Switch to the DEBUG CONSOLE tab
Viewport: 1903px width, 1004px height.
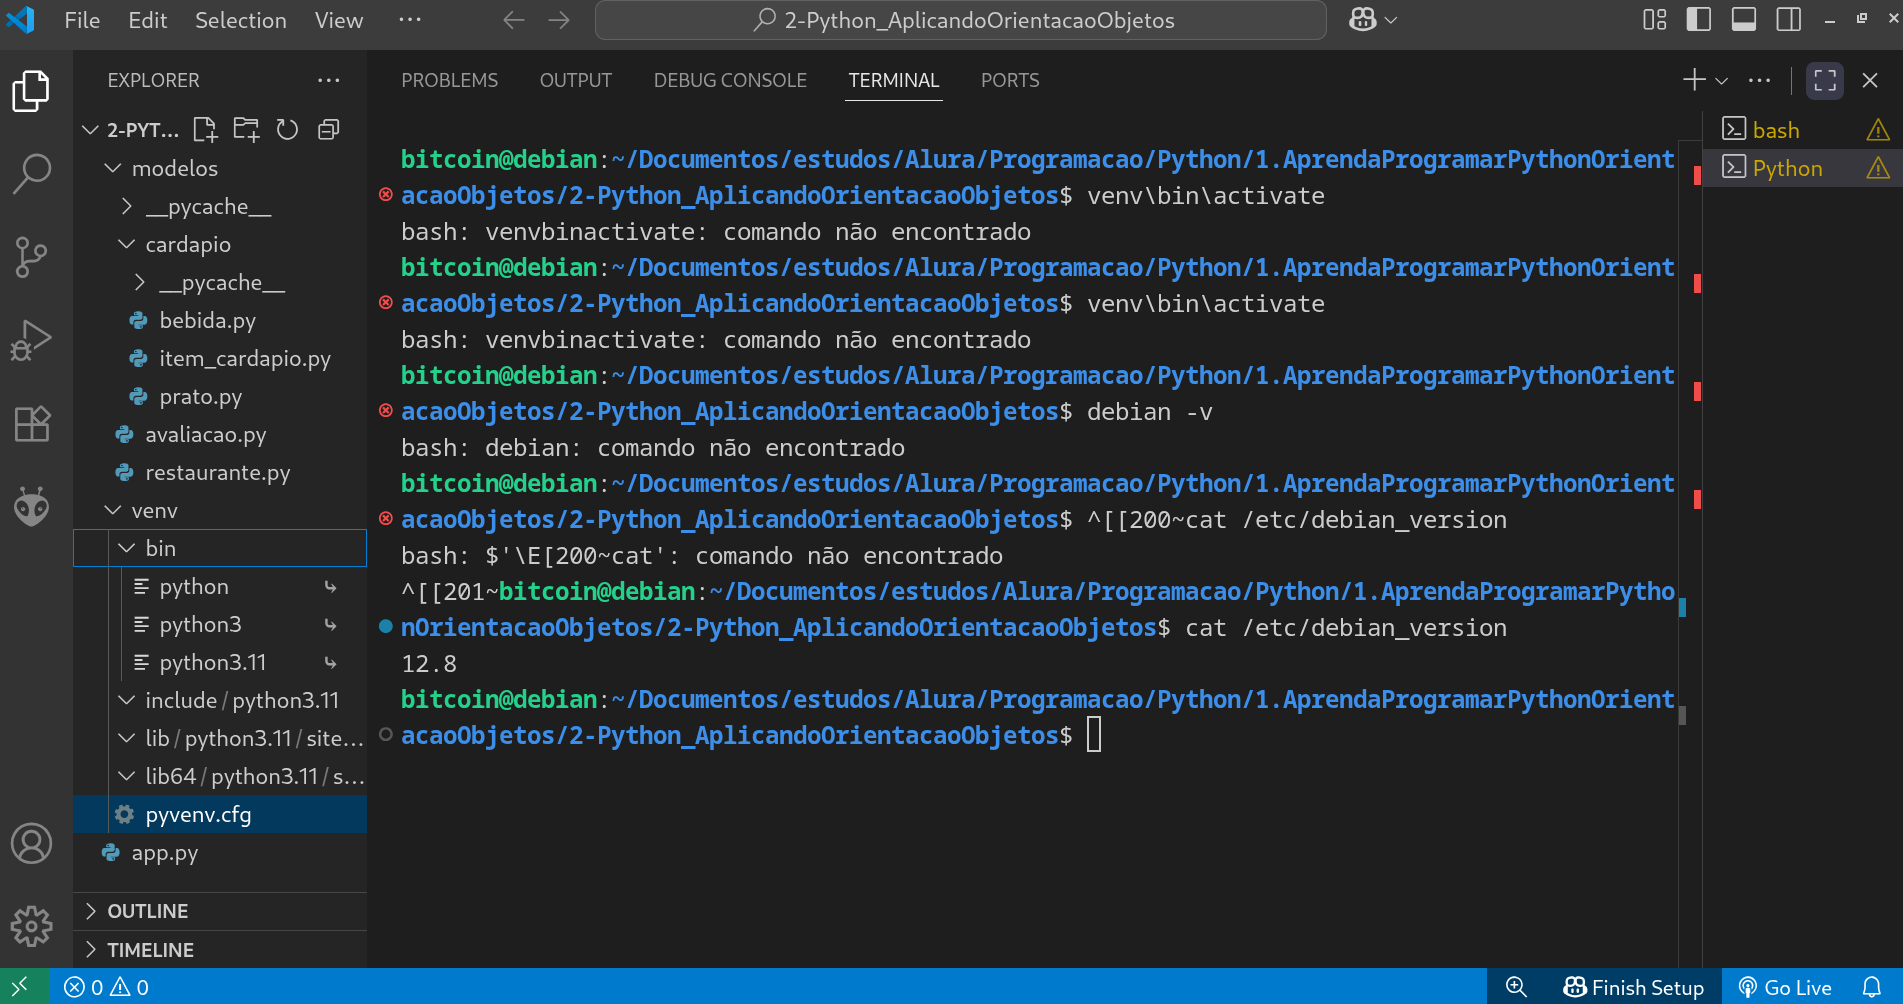(x=730, y=80)
